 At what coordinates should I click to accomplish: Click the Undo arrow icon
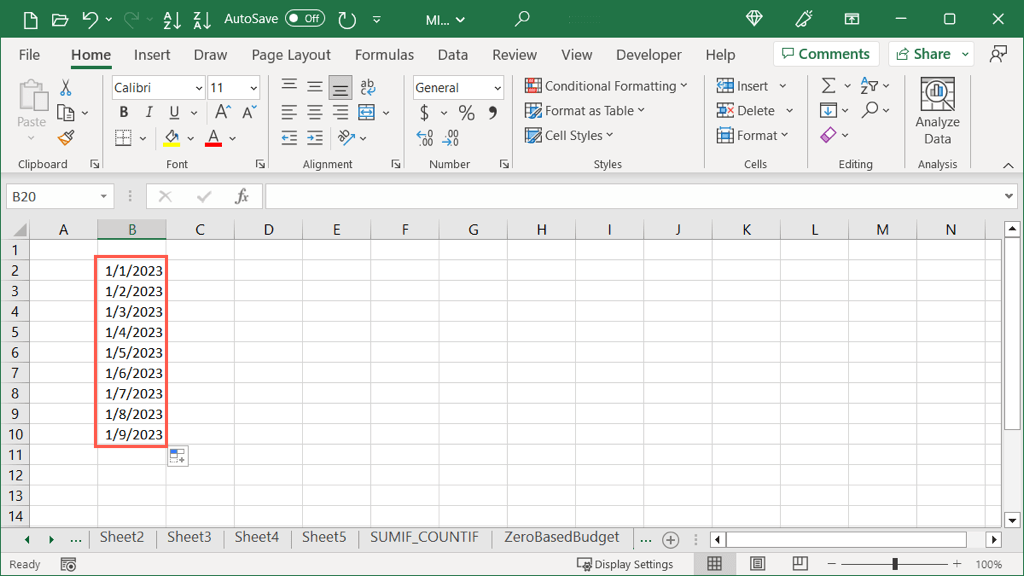pyautogui.click(x=89, y=20)
